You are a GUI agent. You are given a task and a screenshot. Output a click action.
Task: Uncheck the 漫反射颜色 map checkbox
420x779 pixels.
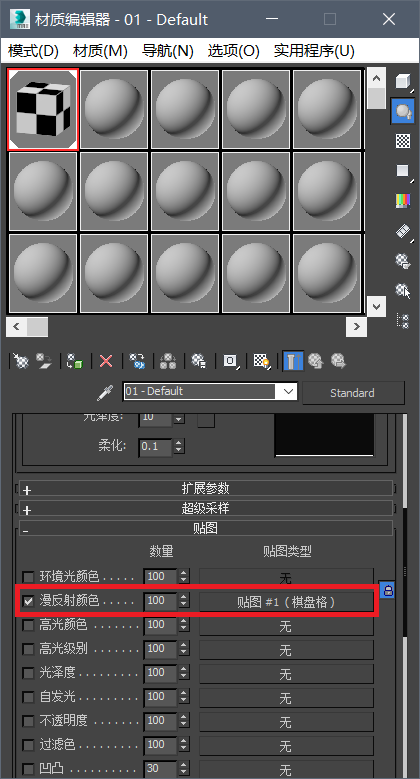click(x=28, y=601)
